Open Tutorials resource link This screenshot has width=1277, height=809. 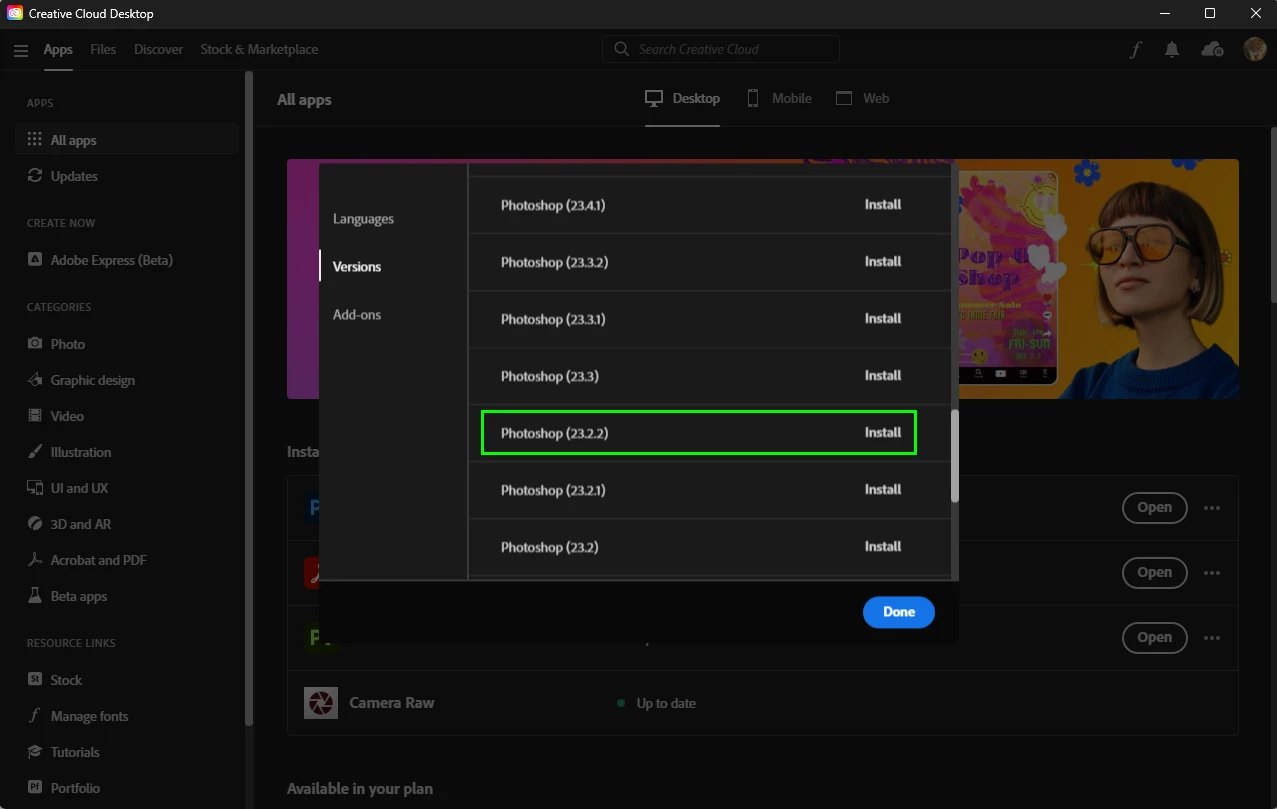pyautogui.click(x=63, y=752)
